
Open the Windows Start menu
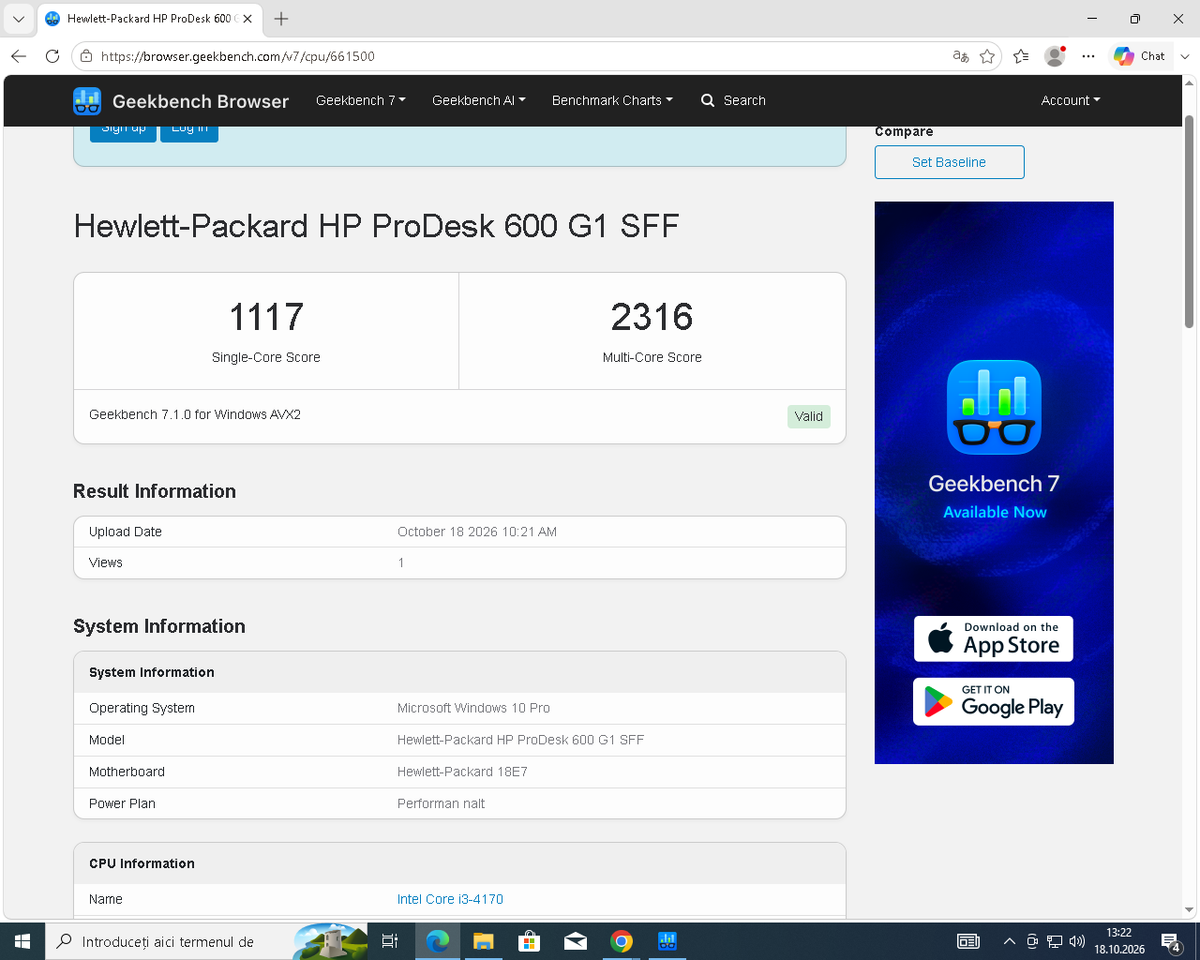point(22,941)
